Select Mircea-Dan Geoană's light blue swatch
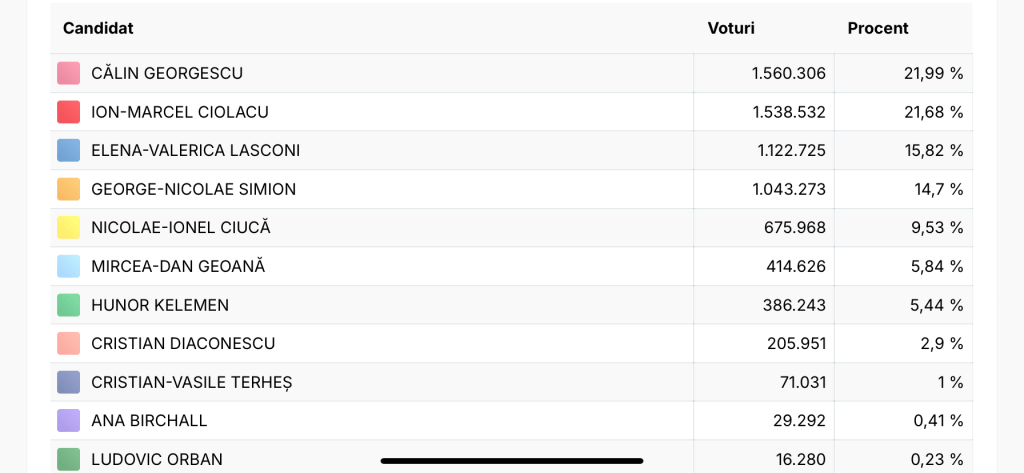Screen dimensions: 1024x473 coord(68,266)
